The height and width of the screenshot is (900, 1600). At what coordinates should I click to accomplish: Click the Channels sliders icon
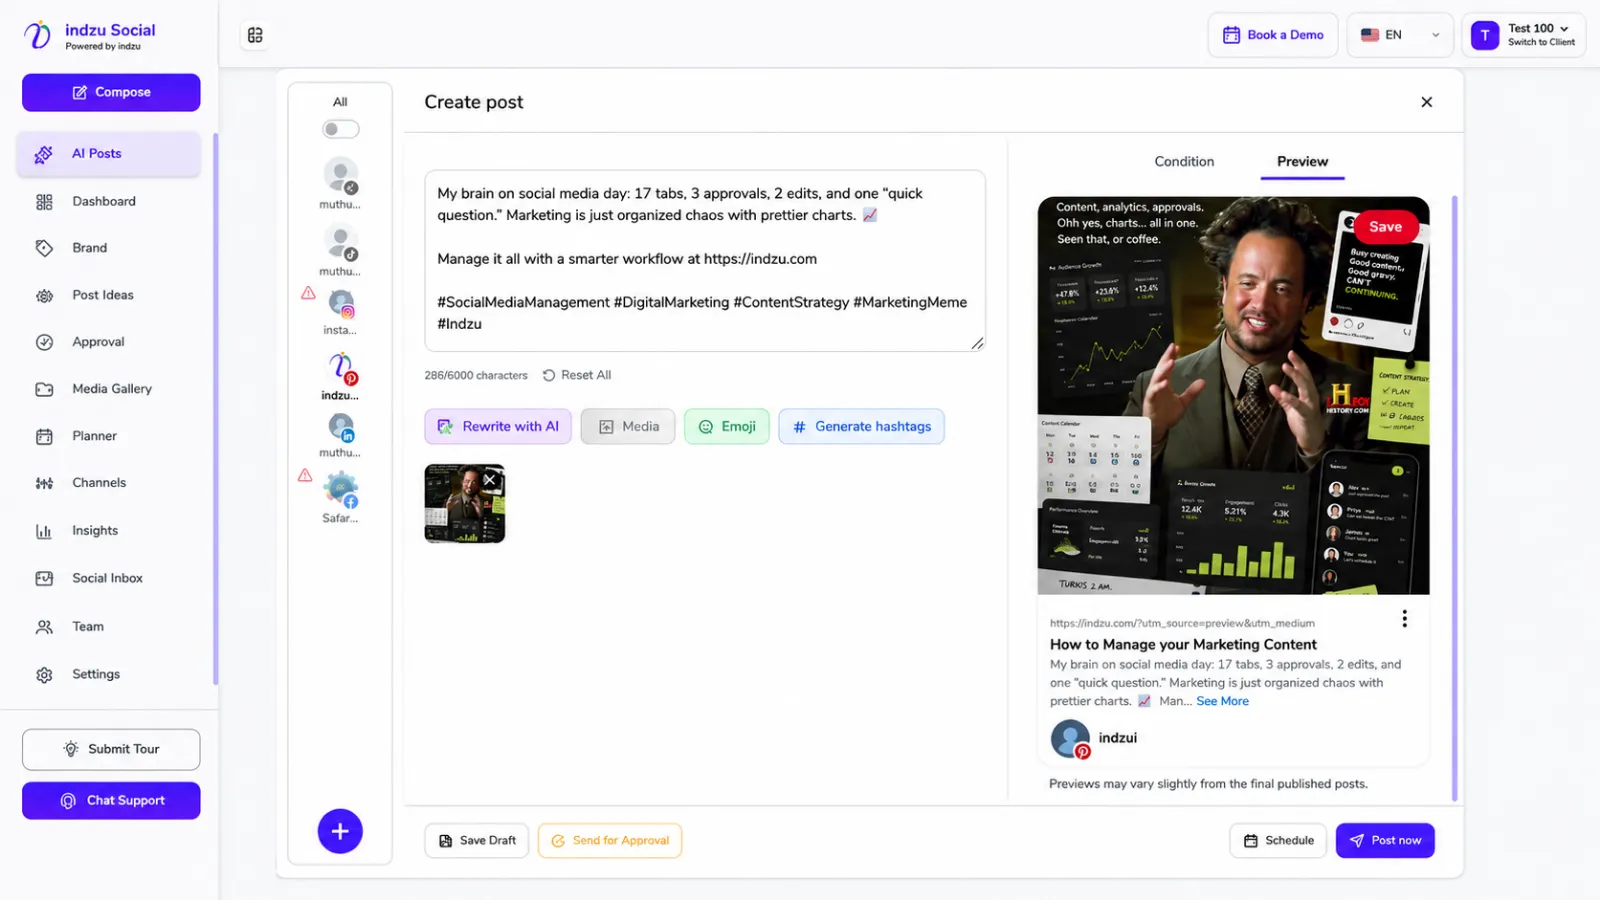tap(44, 483)
